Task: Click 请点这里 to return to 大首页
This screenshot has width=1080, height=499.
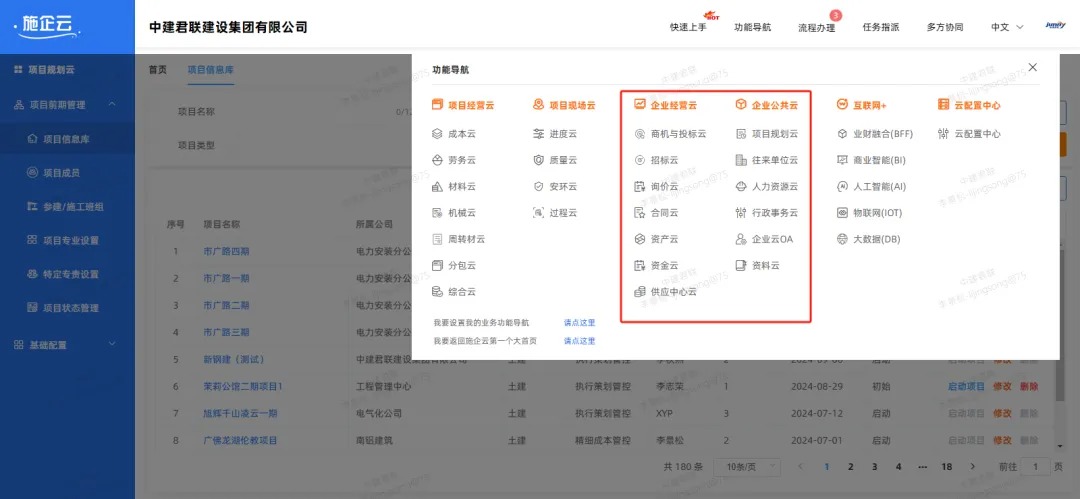Action: tap(579, 341)
